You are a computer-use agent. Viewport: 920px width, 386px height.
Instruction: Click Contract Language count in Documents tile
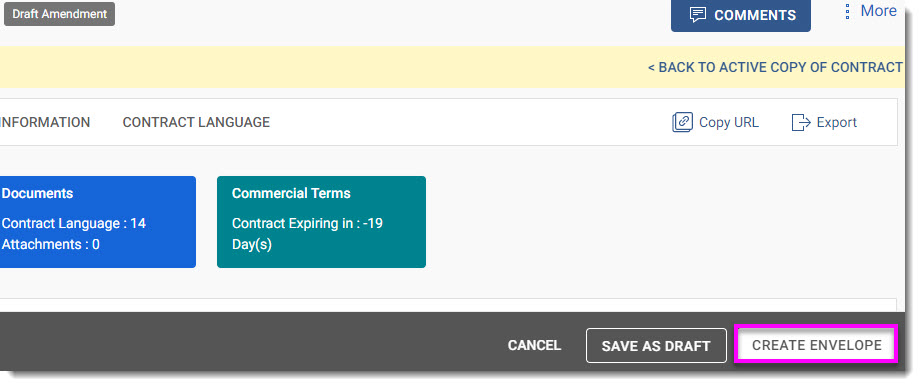click(73, 224)
